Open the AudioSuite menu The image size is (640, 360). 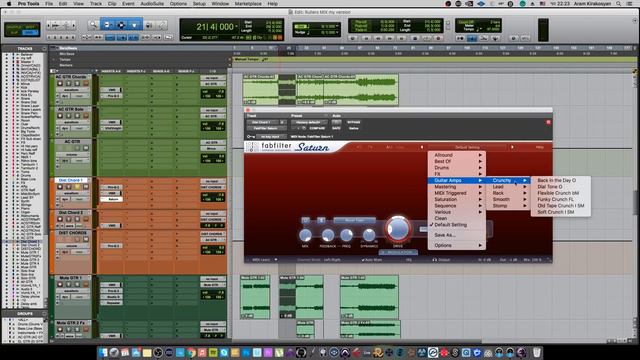point(152,4)
